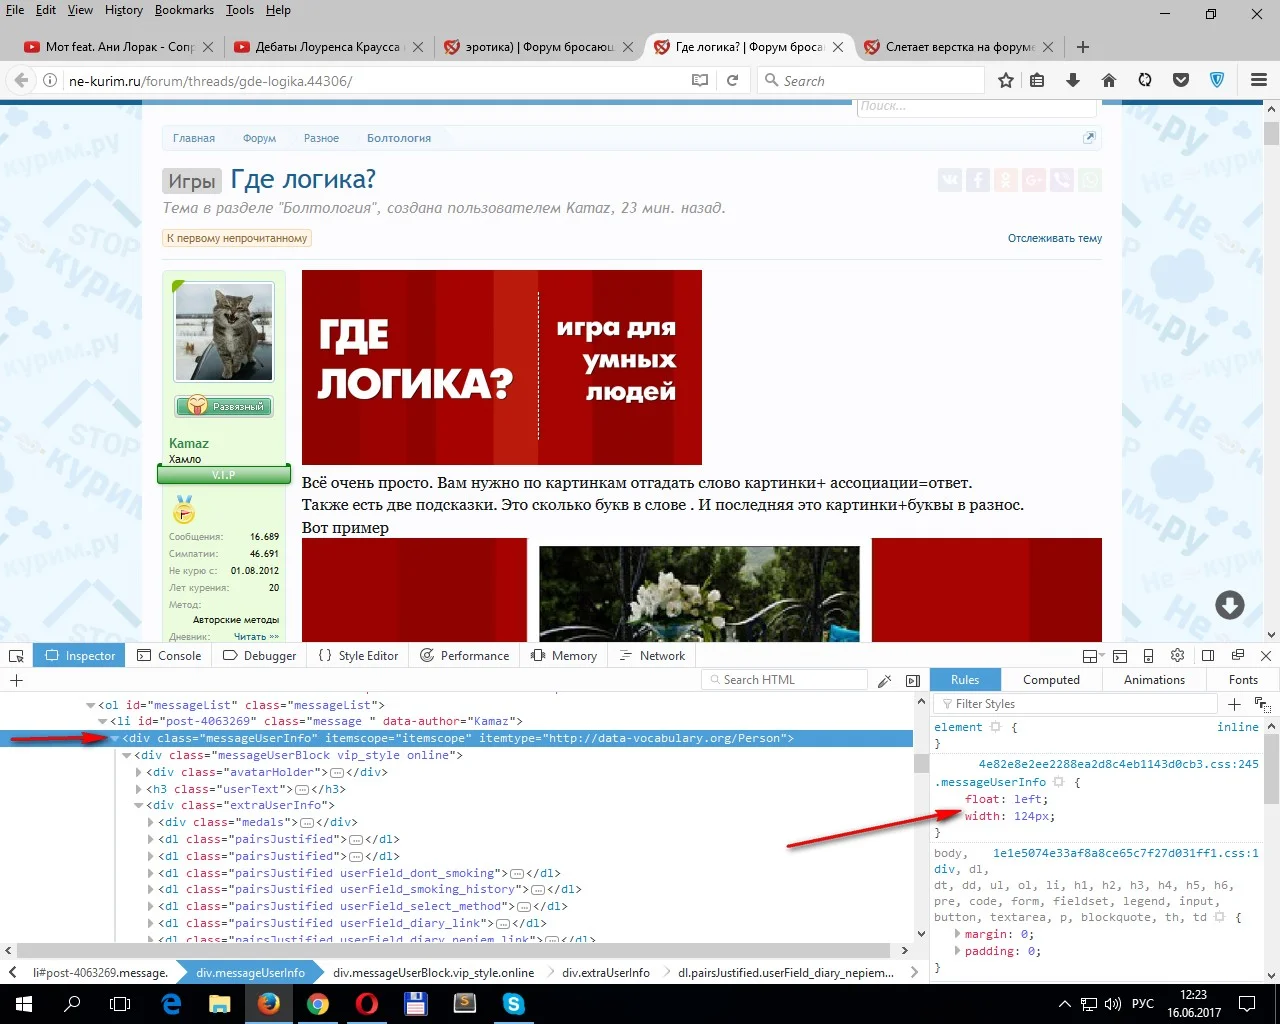Toggle Responsive Design Mode
The image size is (1280, 1024).
click(x=1148, y=656)
